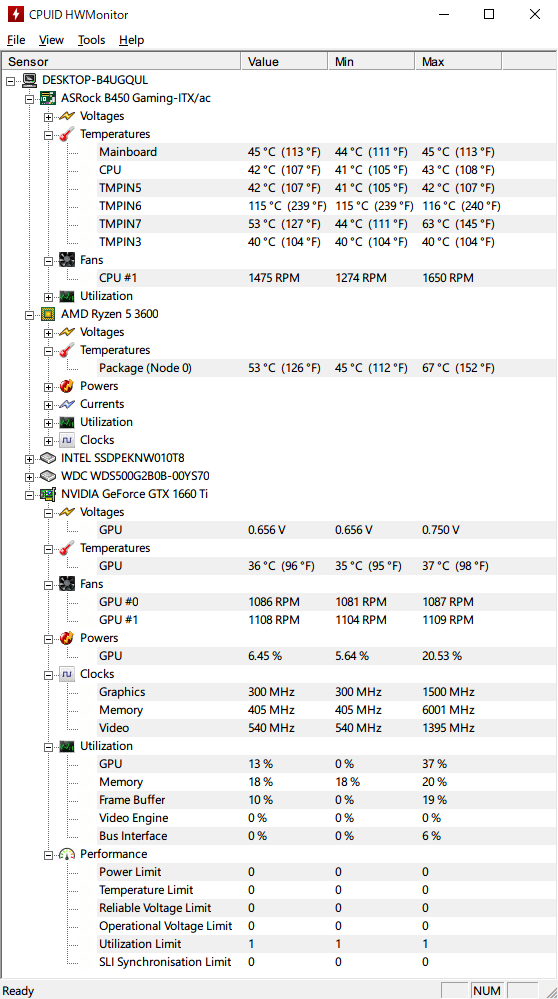
Task: Click the GPU Temperatures thermometer icon
Action: (67, 548)
